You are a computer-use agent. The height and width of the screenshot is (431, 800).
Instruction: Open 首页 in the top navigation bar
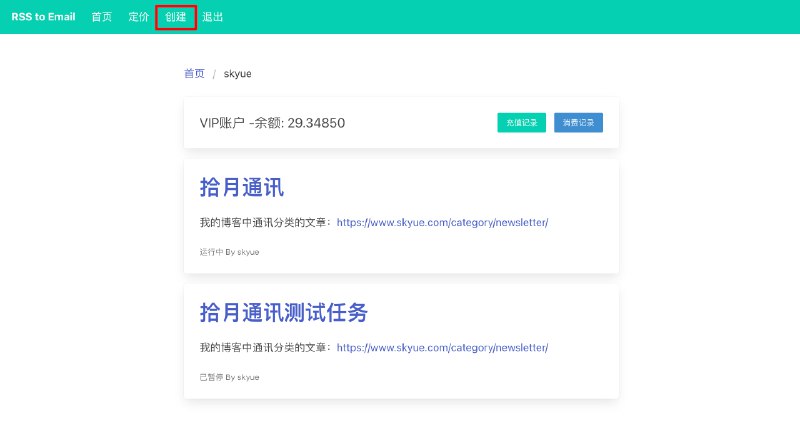[101, 17]
